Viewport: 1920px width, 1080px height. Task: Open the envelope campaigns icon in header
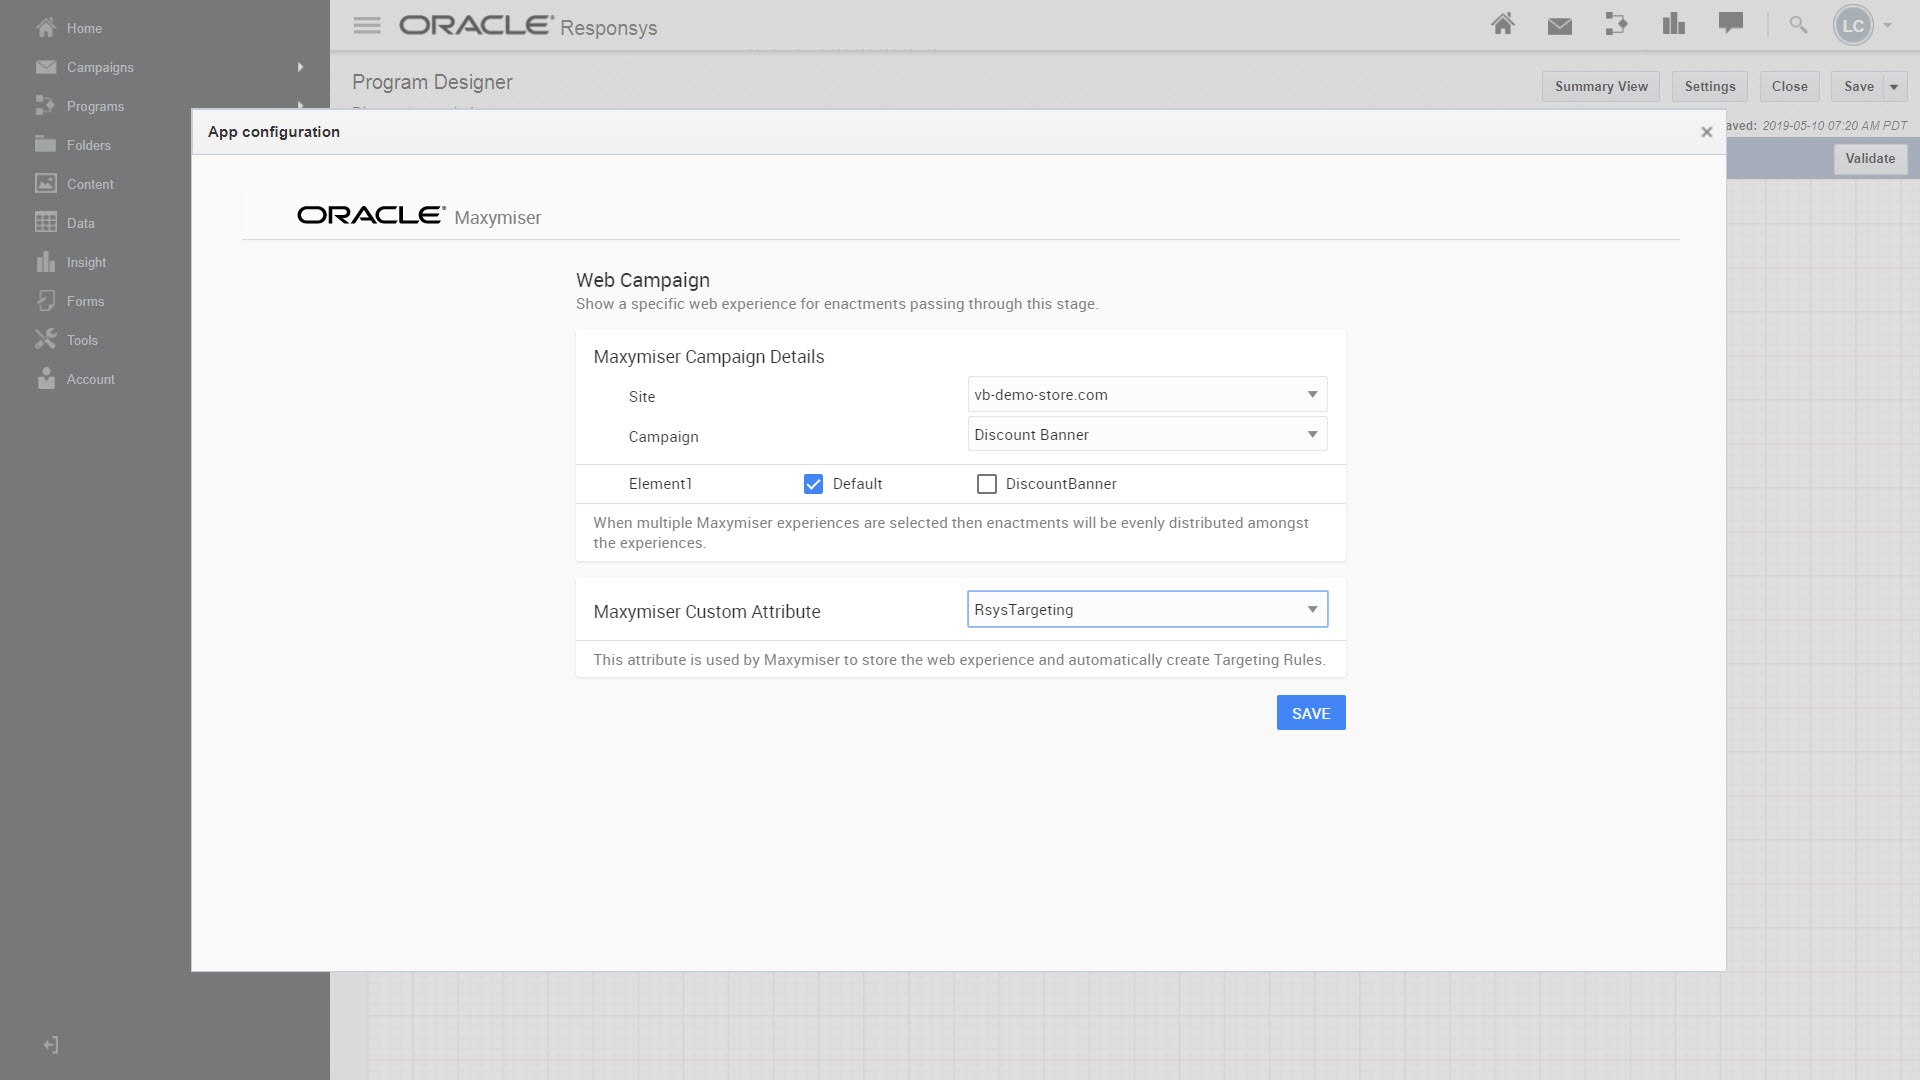tap(1559, 26)
